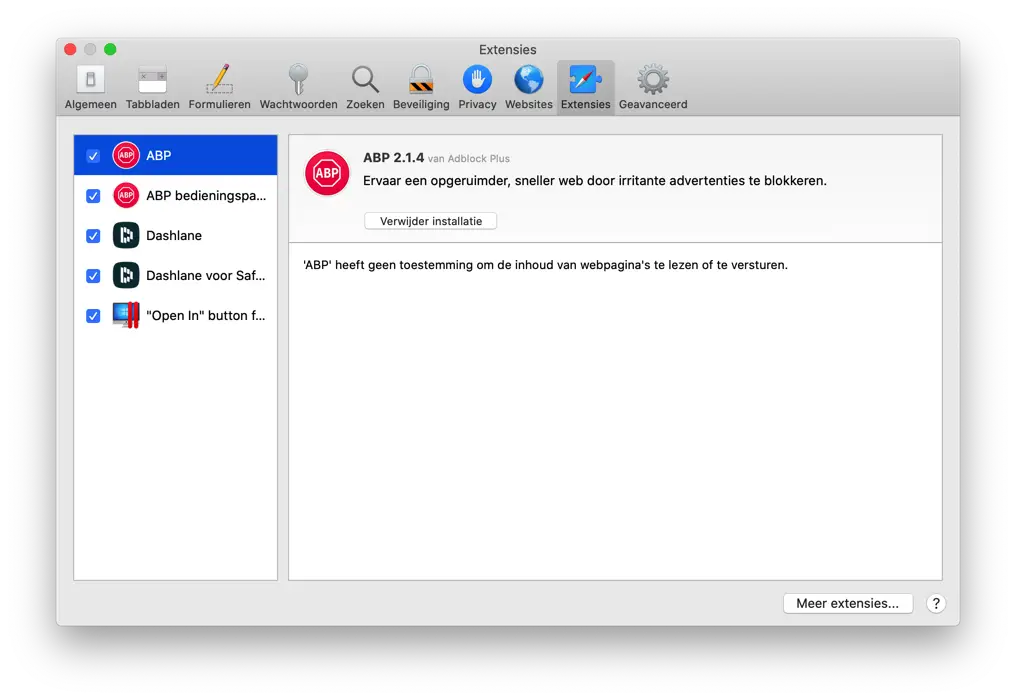This screenshot has width=1016, height=700.
Task: Toggle the ABP bedieningspaneel checkbox
Action: [x=93, y=196]
